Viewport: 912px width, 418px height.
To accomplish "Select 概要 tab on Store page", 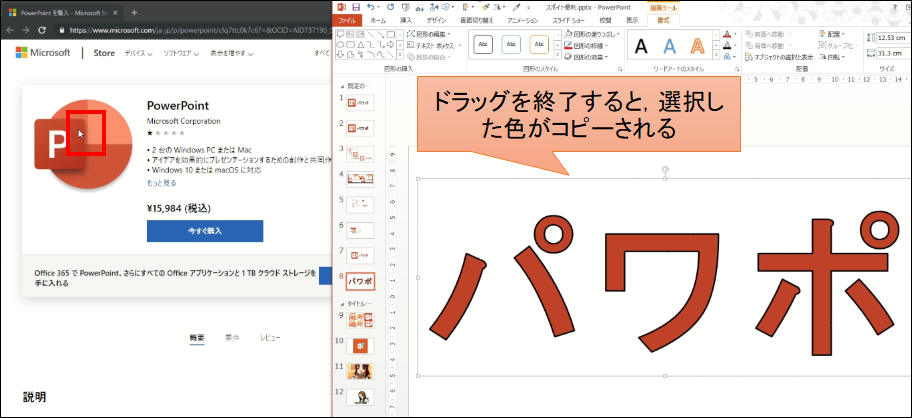I will 197,338.
